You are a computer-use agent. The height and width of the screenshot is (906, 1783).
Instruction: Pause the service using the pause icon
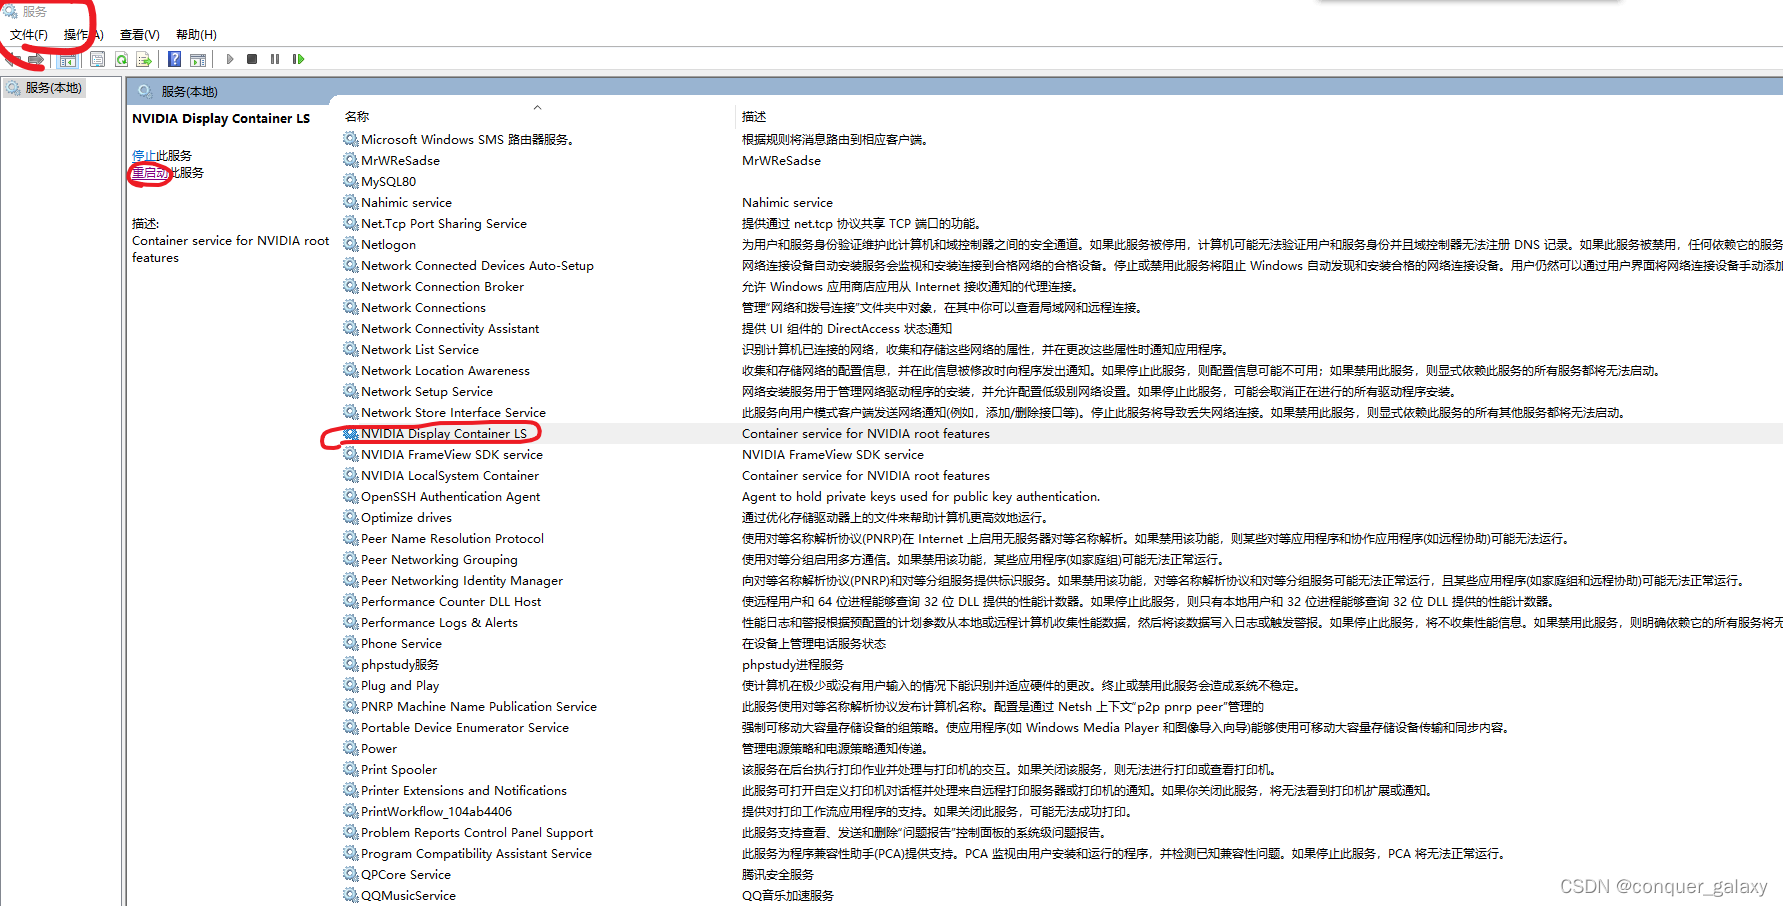point(275,59)
